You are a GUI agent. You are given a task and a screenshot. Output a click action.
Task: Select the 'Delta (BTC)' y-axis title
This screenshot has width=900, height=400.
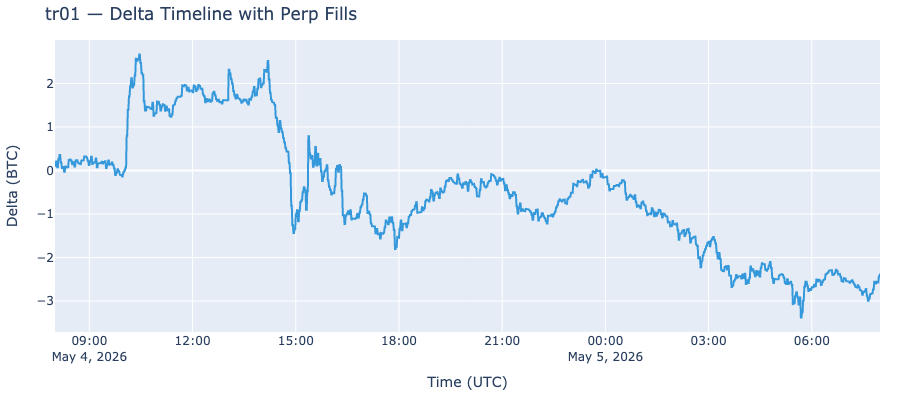(13, 186)
